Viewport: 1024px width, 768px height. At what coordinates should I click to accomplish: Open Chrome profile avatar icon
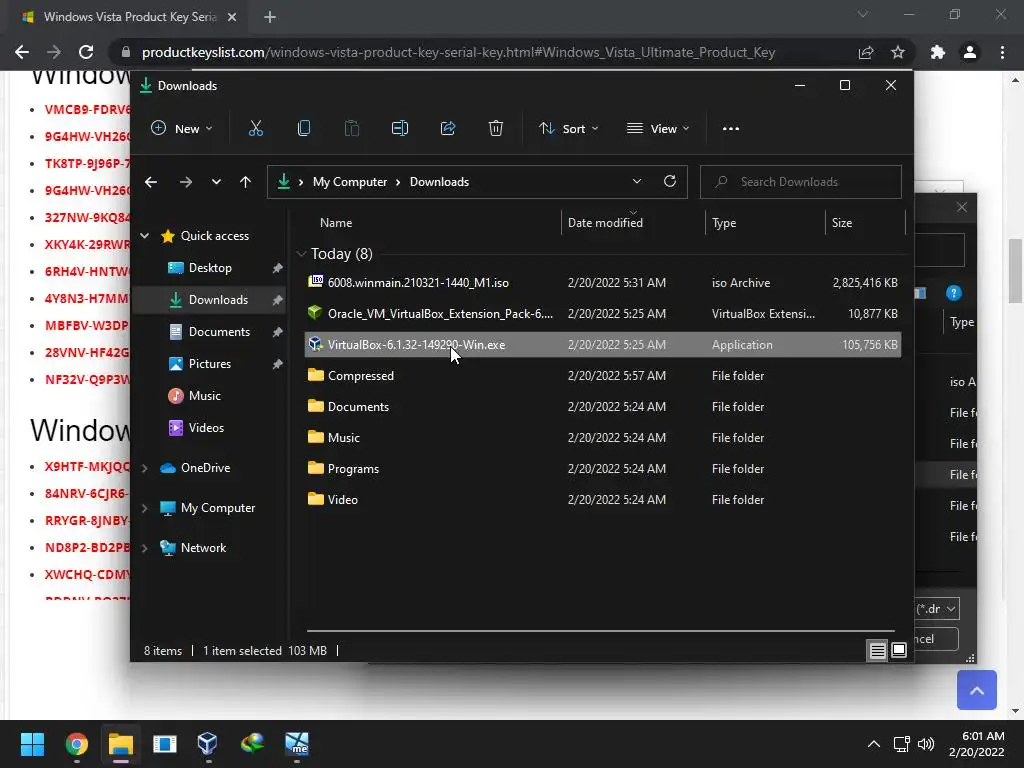(x=970, y=52)
